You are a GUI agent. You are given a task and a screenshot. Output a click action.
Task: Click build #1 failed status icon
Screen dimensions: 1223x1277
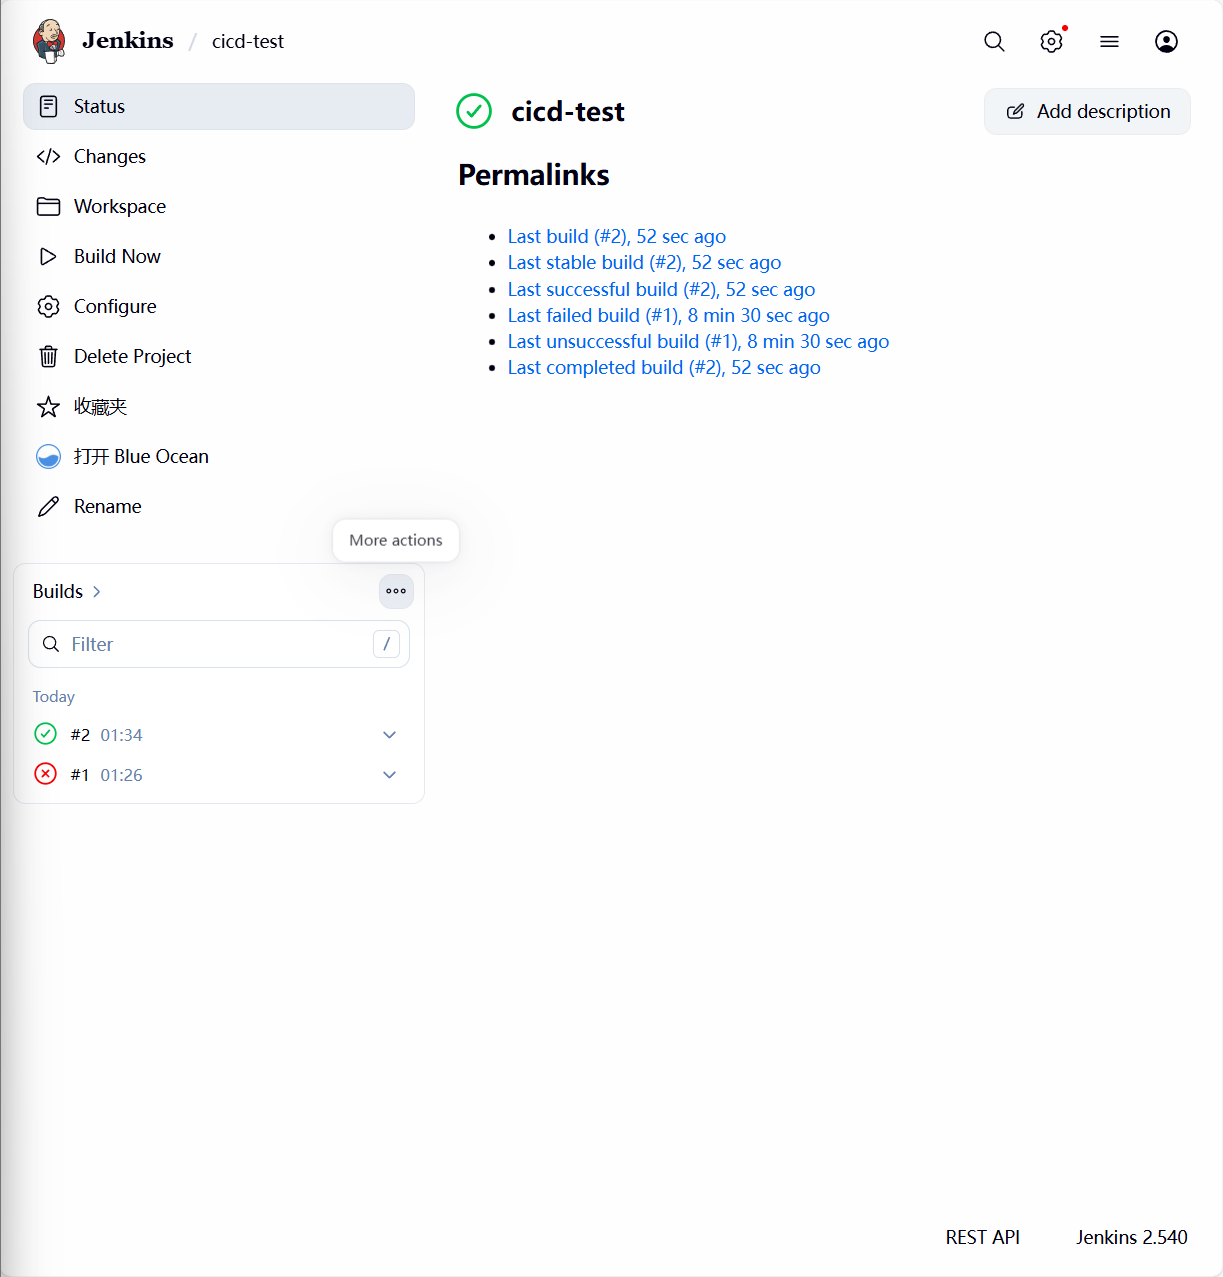[x=46, y=774]
